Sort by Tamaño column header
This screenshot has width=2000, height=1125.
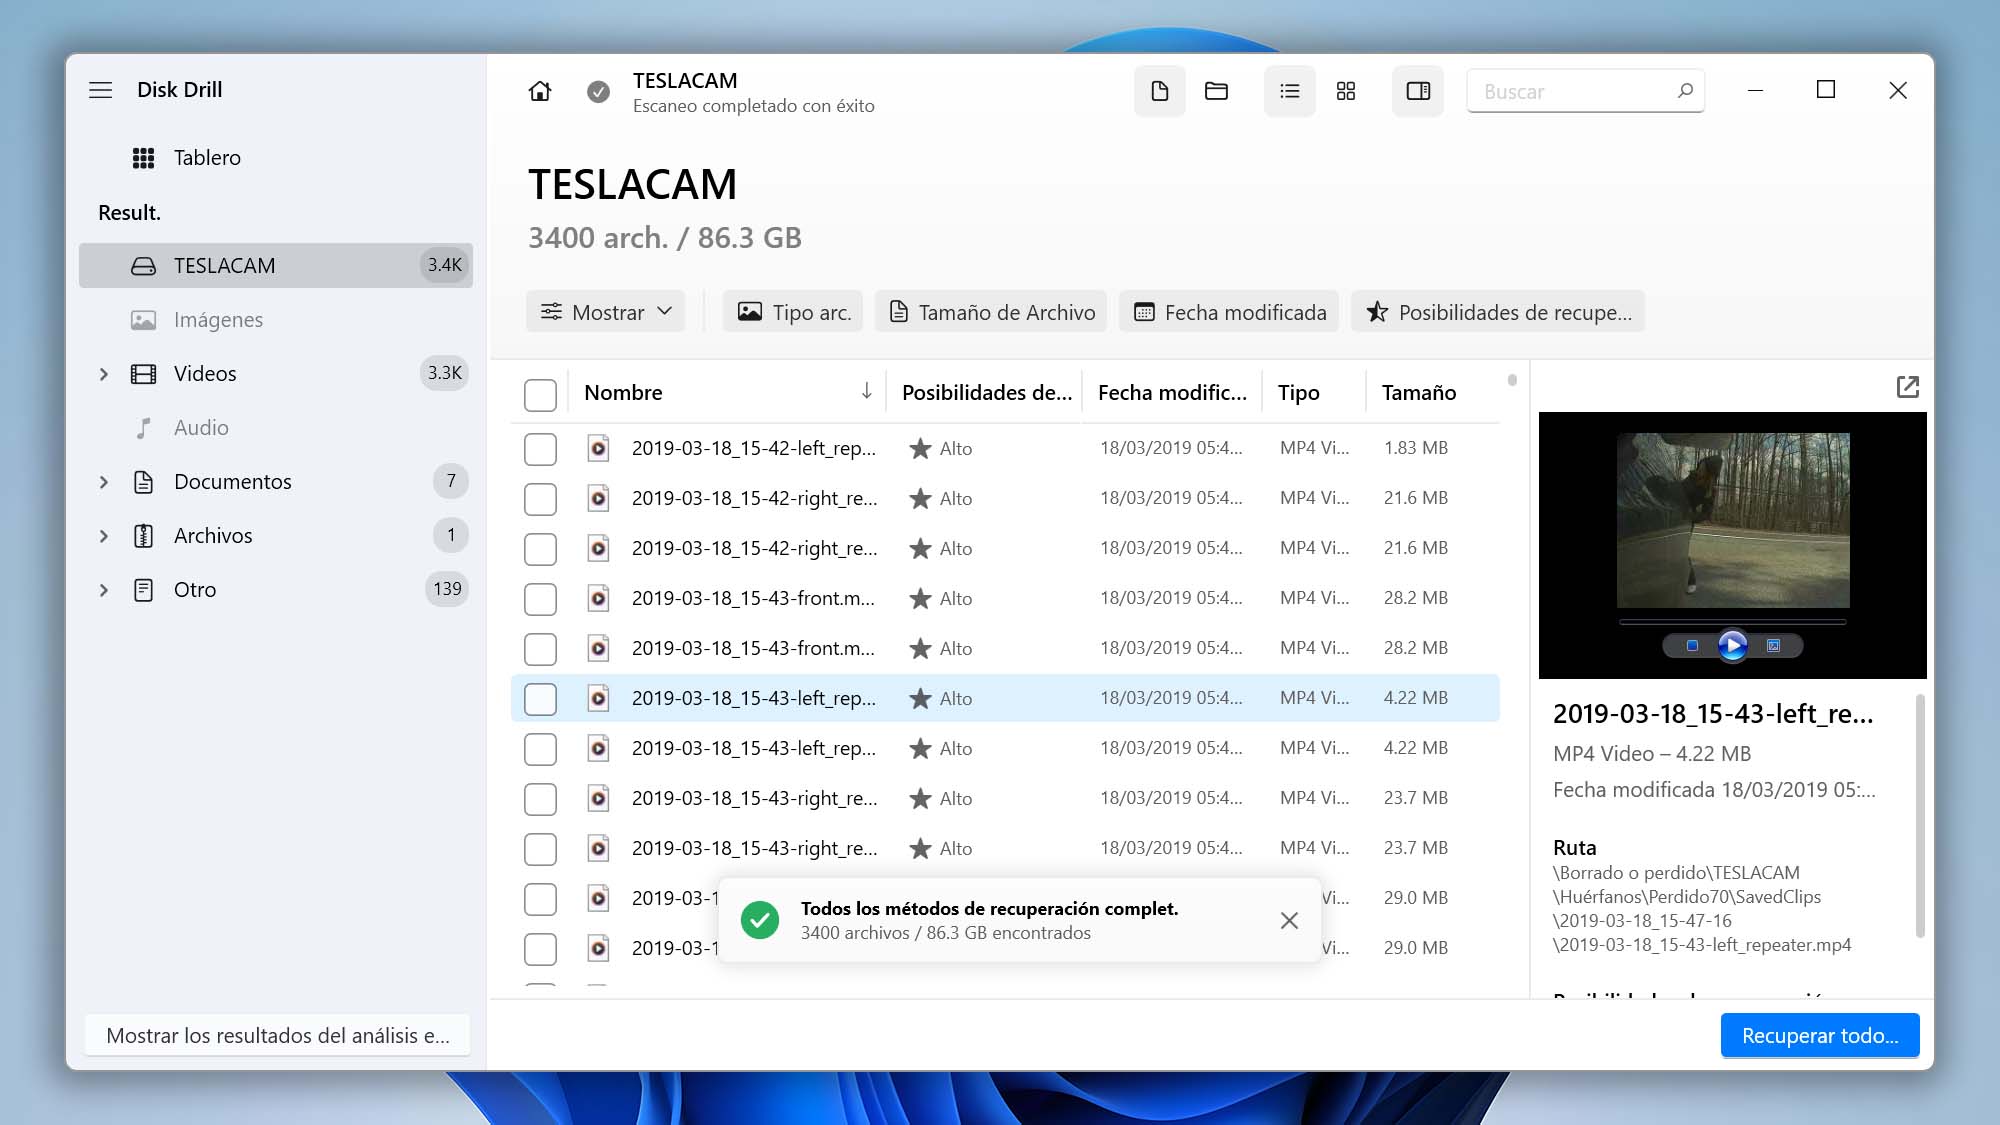click(x=1432, y=392)
